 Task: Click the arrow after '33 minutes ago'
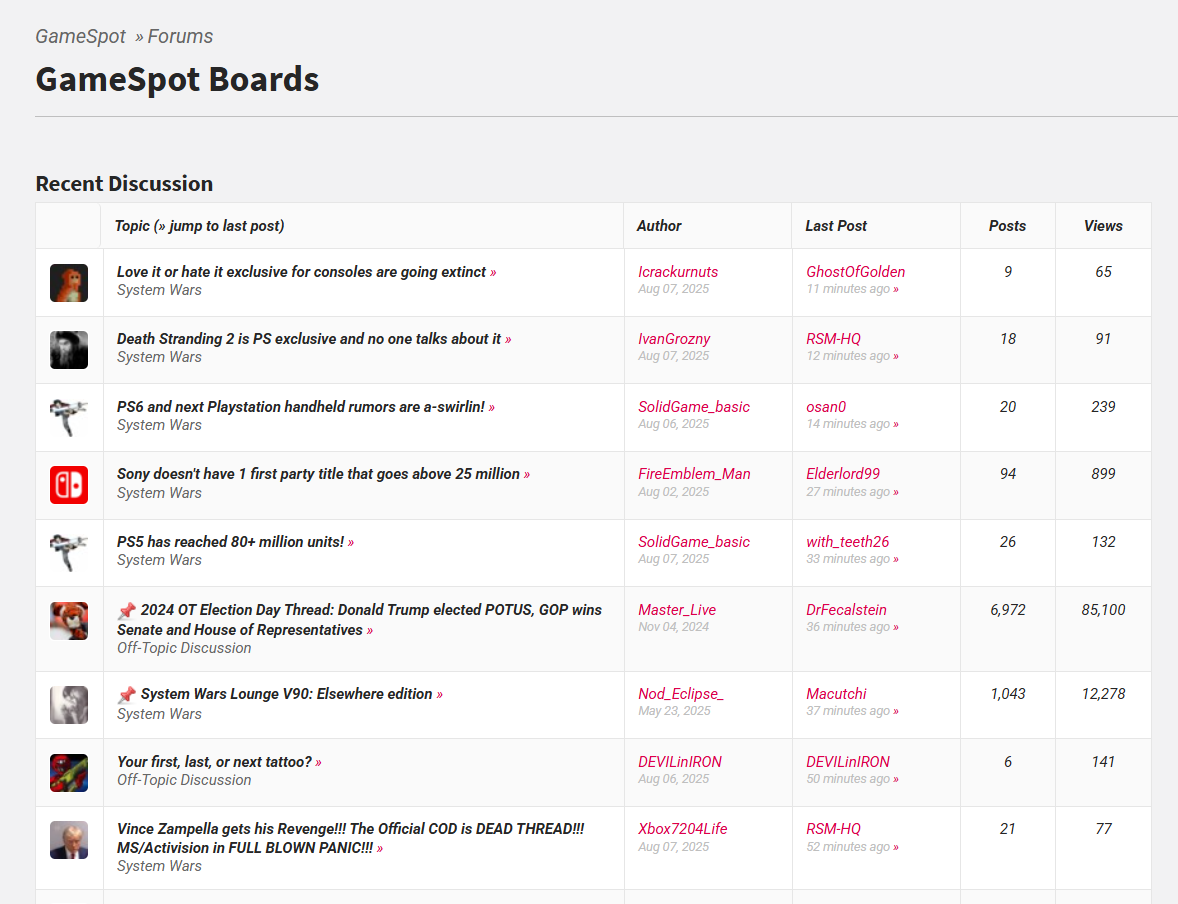[896, 559]
